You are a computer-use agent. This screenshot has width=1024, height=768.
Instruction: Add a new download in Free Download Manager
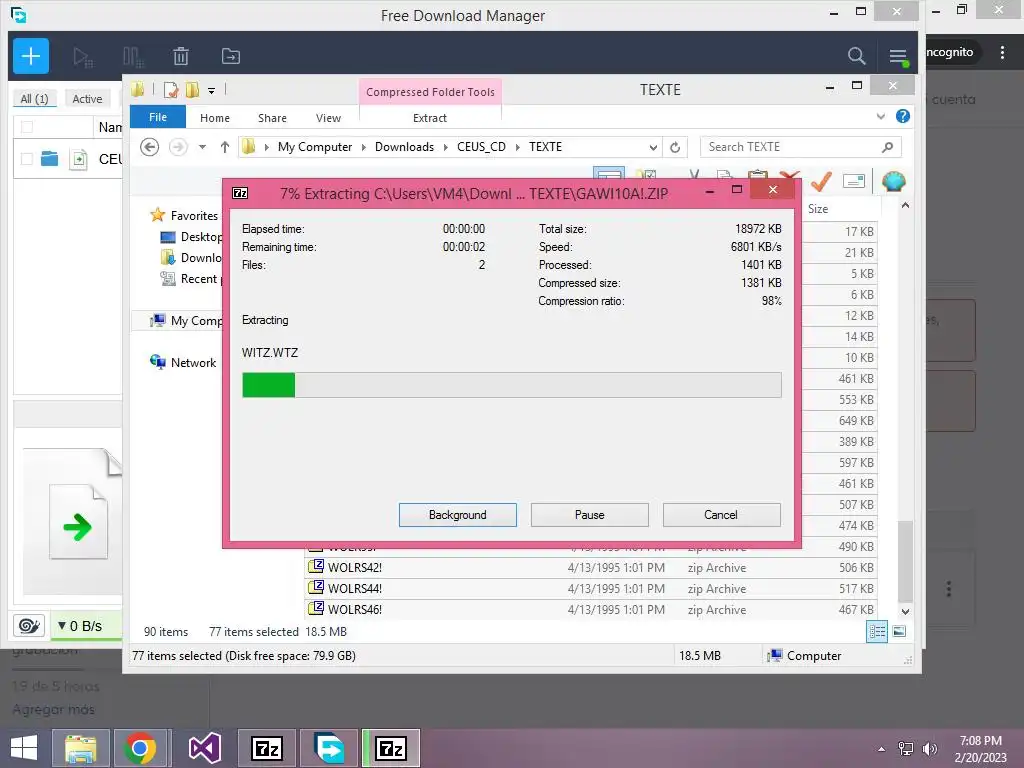(31, 56)
